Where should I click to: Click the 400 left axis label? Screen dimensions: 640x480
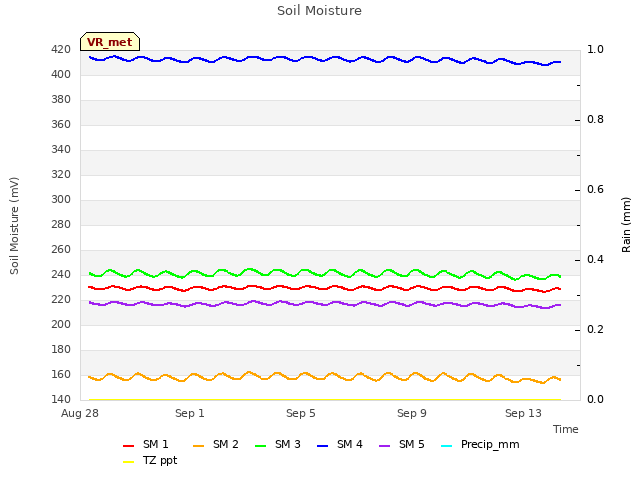click(x=61, y=75)
